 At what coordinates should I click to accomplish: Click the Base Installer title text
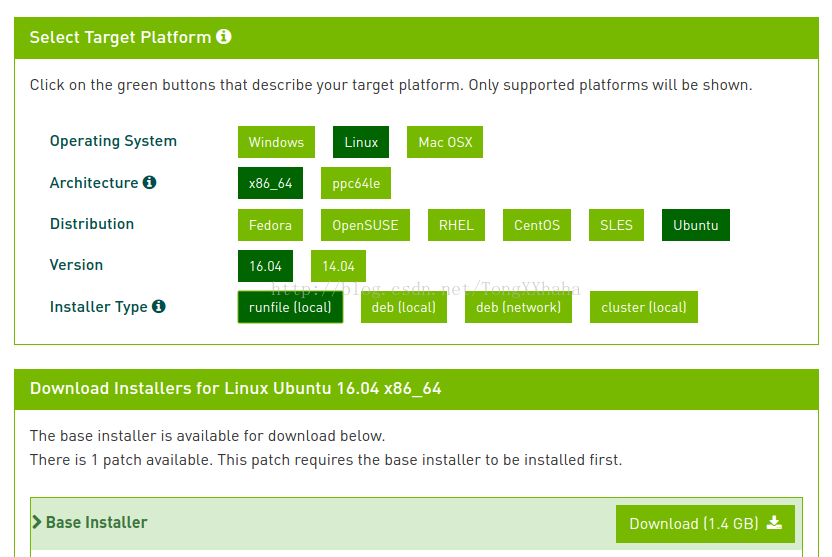coord(97,523)
